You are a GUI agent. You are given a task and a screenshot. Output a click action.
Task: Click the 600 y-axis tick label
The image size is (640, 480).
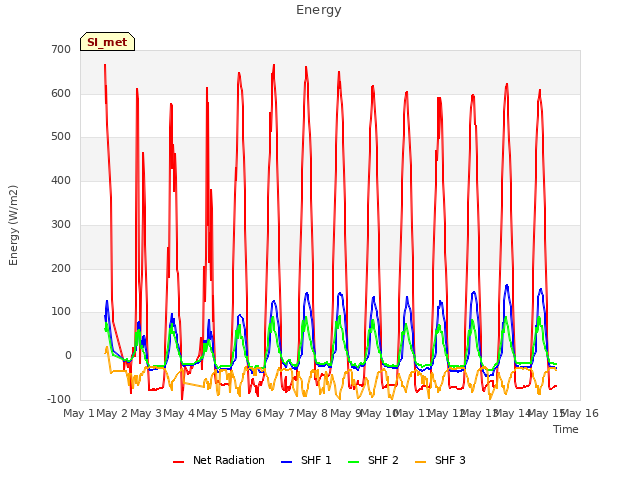click(61, 93)
